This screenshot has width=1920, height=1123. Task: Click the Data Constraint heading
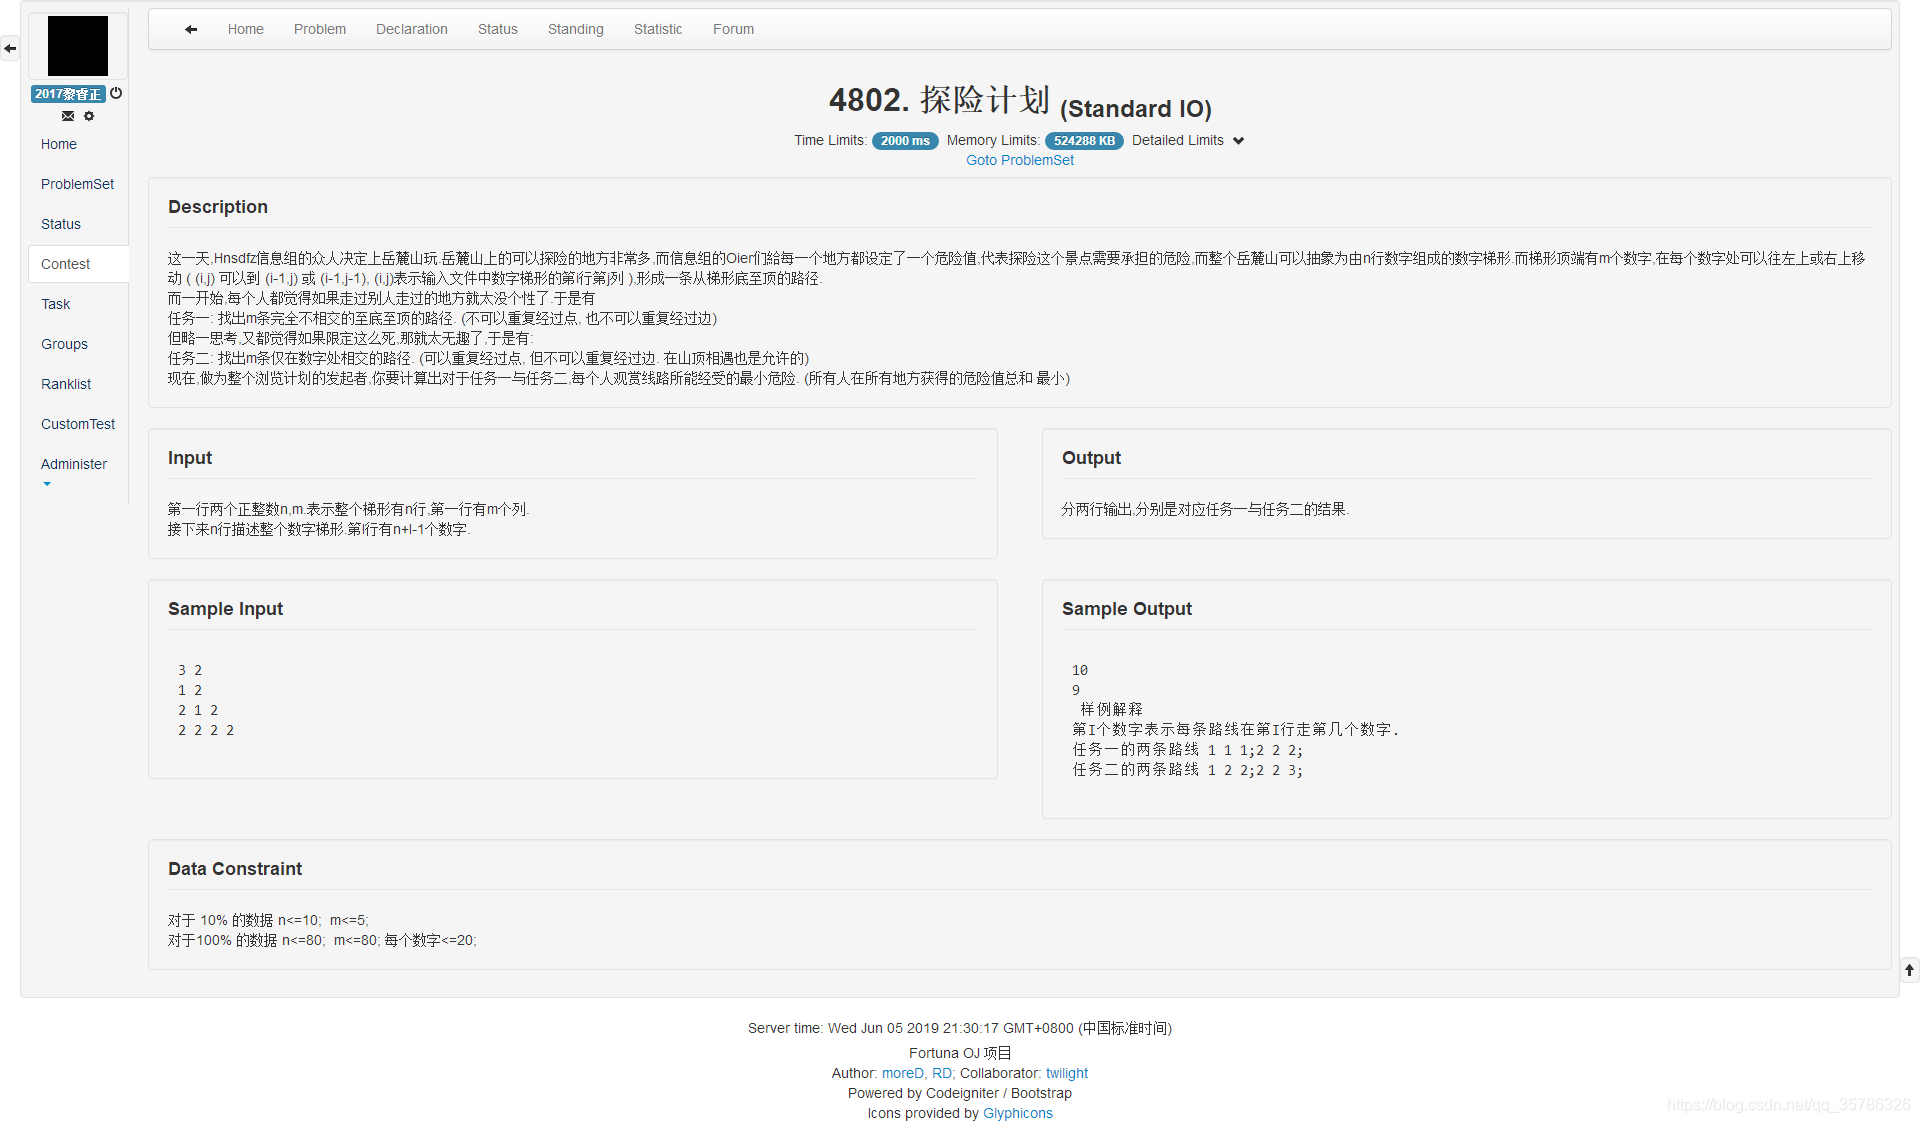(x=235, y=869)
